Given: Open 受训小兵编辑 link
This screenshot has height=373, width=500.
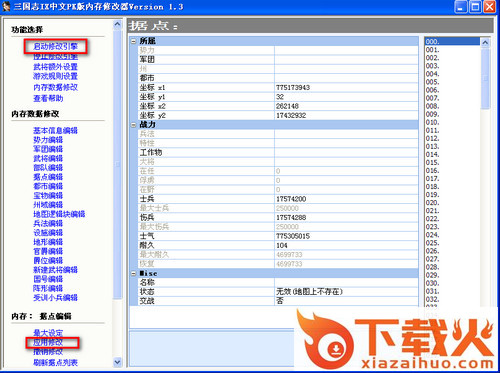Looking at the screenshot, I should (55, 298).
